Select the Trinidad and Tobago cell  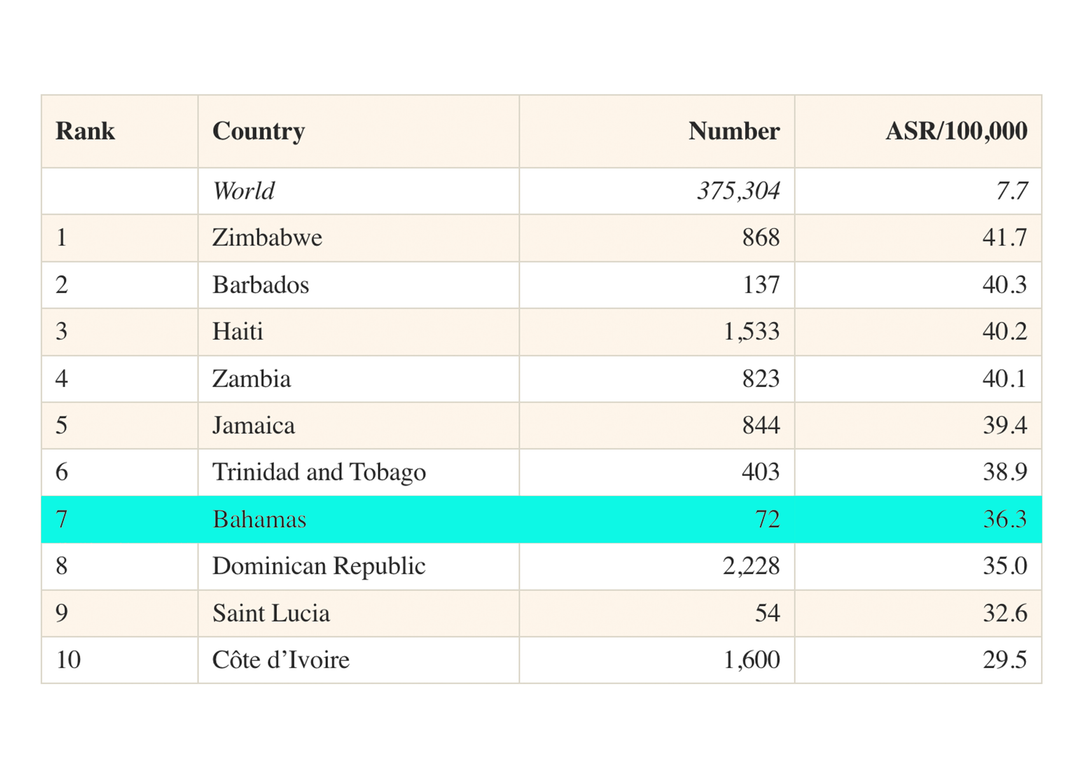point(318,473)
